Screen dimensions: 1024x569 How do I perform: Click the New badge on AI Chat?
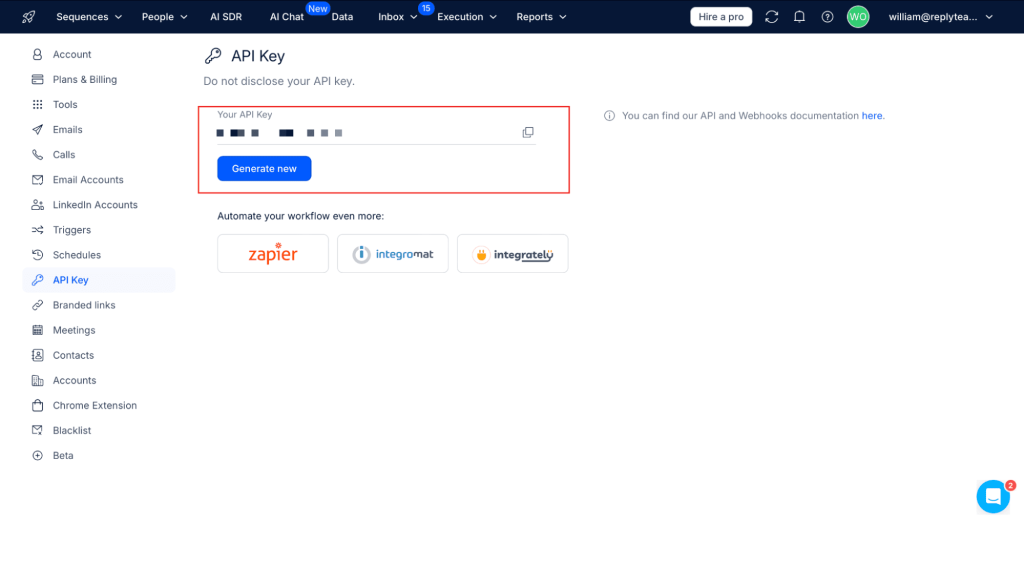pyautogui.click(x=318, y=8)
